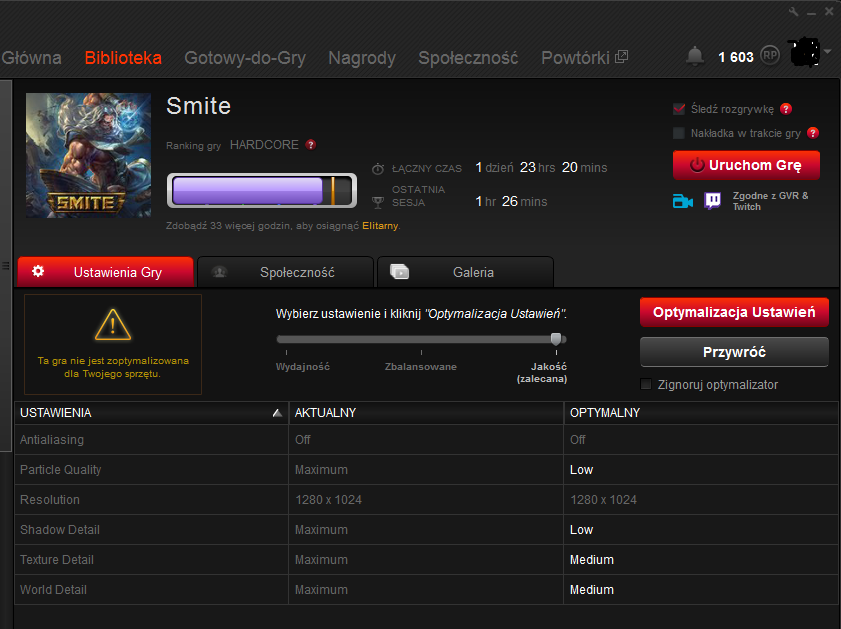Click the trophy icon by Ostatnia sesja
The height and width of the screenshot is (629, 841).
[378, 203]
